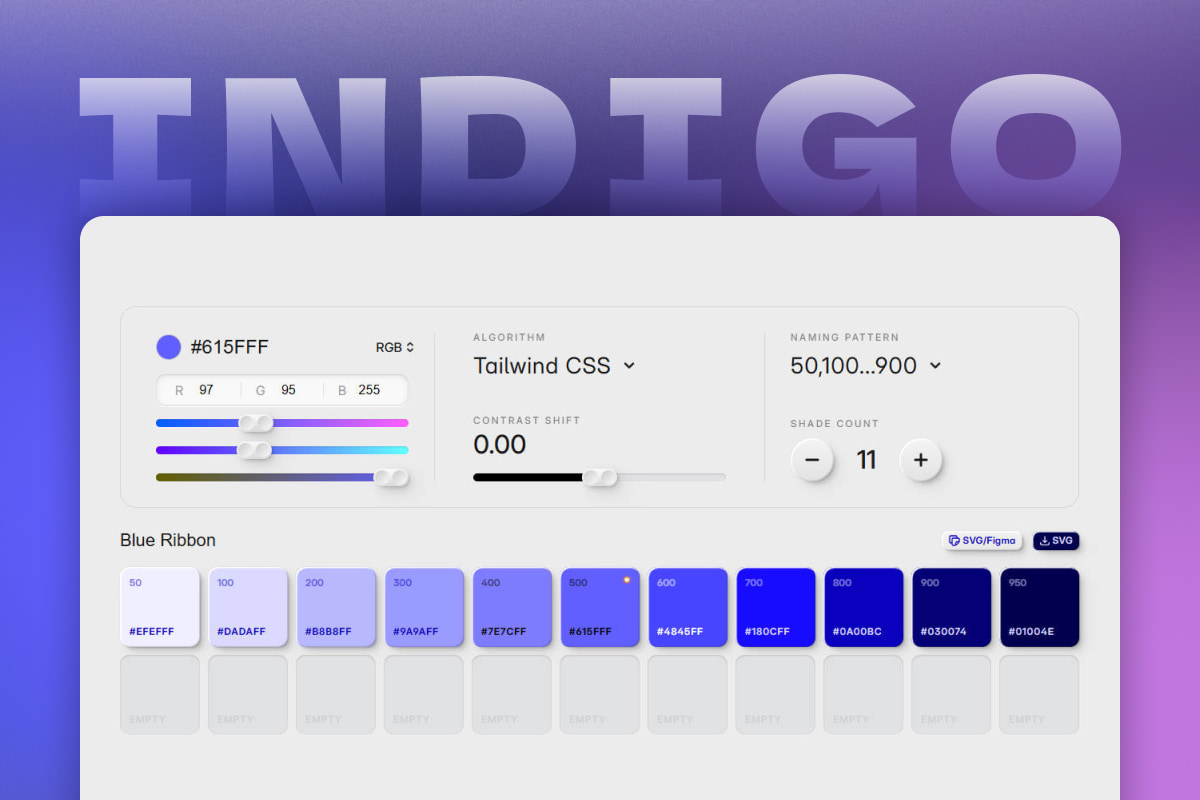Select the 800 shade swatch #0A00BC
This screenshot has width=1200, height=800.
coord(864,607)
